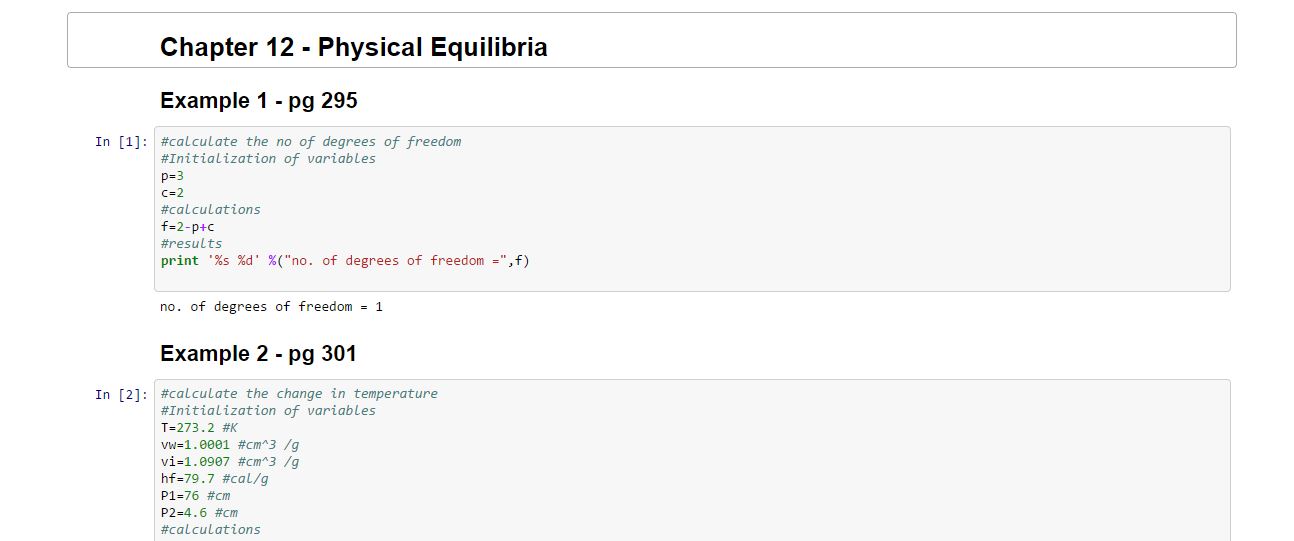Select the Example 1 - pg 295 heading
The height and width of the screenshot is (541, 1294).
click(258, 101)
